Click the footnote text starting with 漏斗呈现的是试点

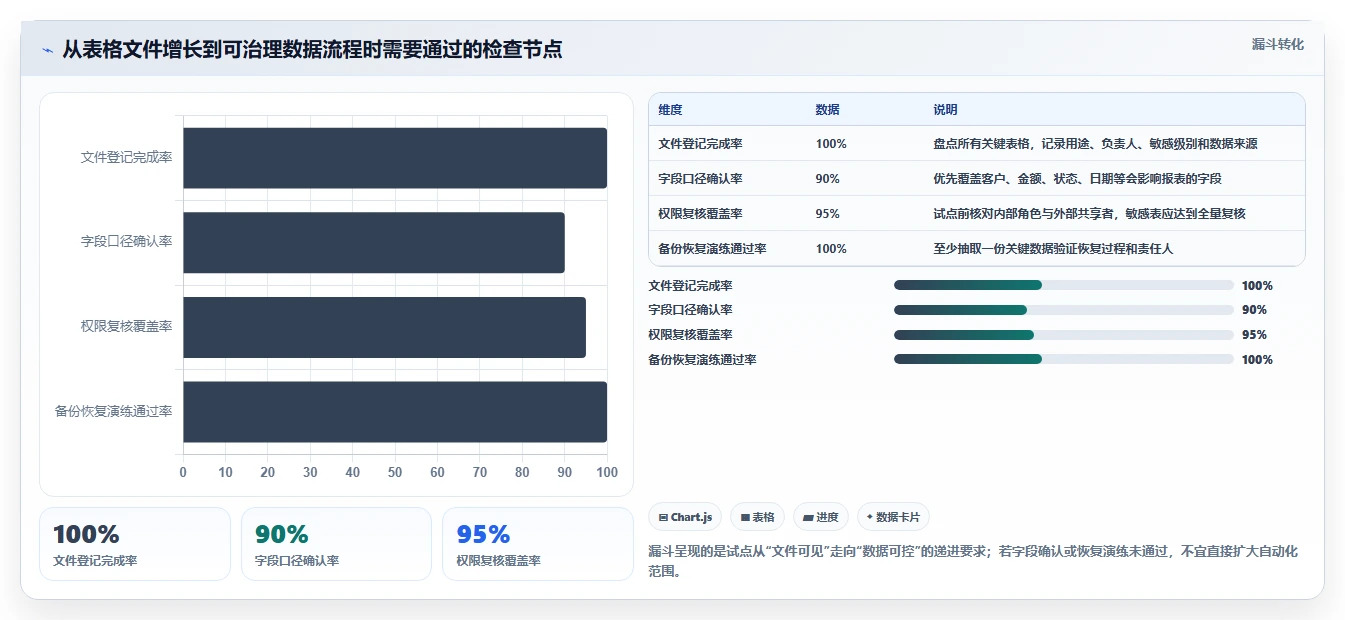[973, 562]
